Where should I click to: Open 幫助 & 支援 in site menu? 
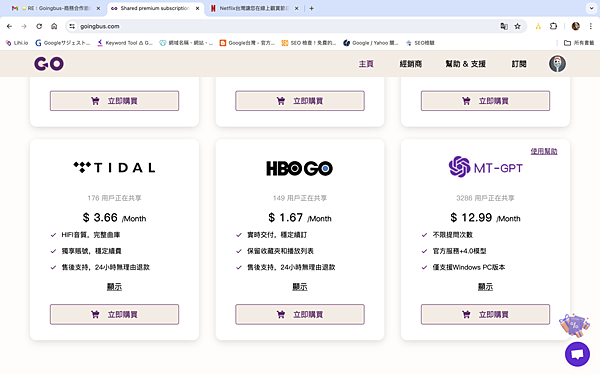point(465,64)
